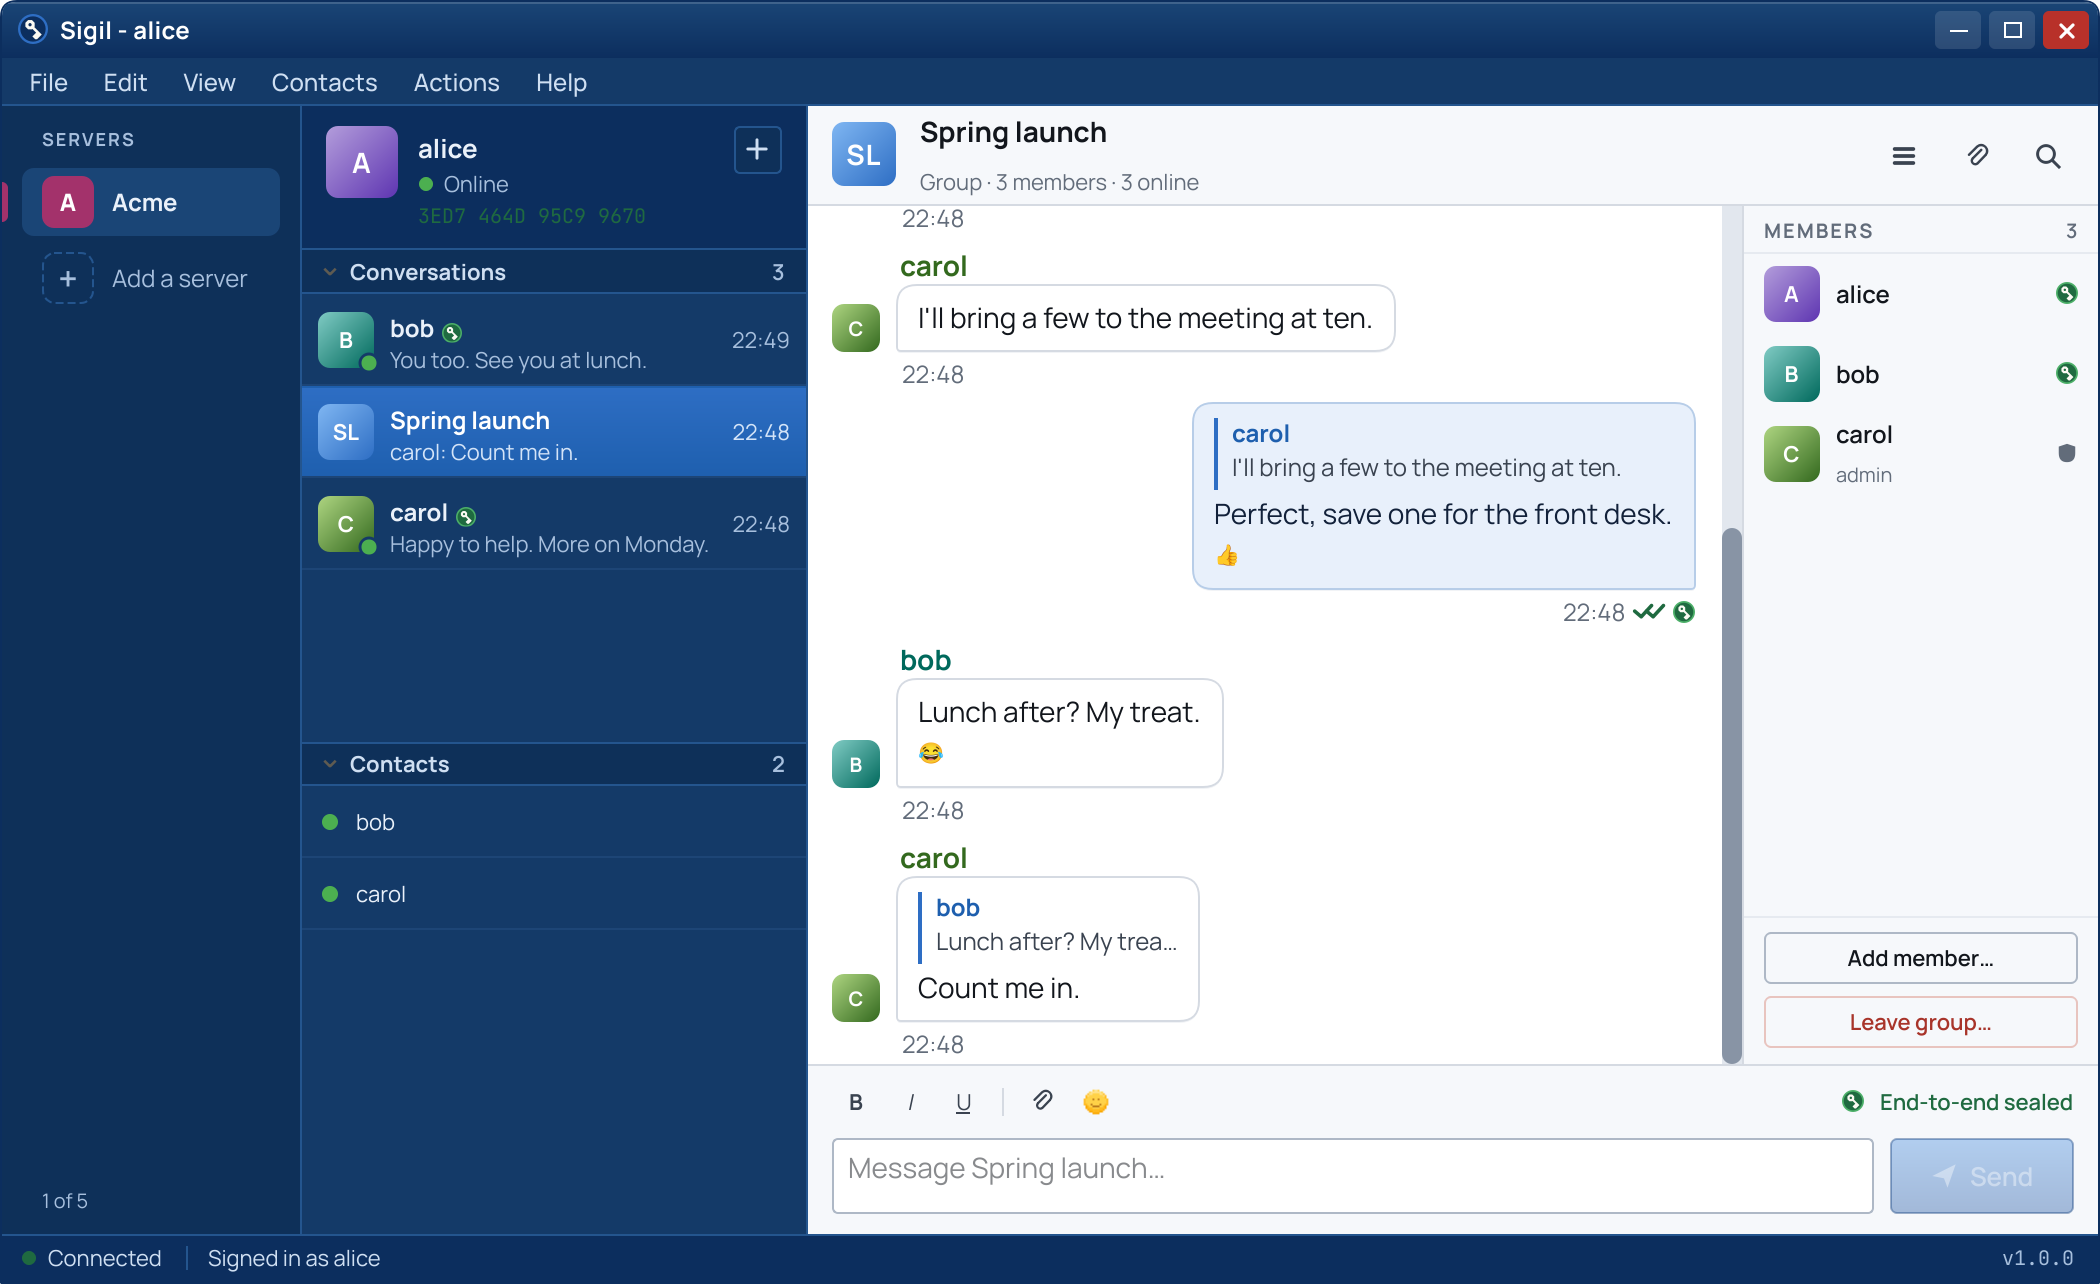
Task: Click the thumbs up reaction on your message
Action: coord(1227,556)
